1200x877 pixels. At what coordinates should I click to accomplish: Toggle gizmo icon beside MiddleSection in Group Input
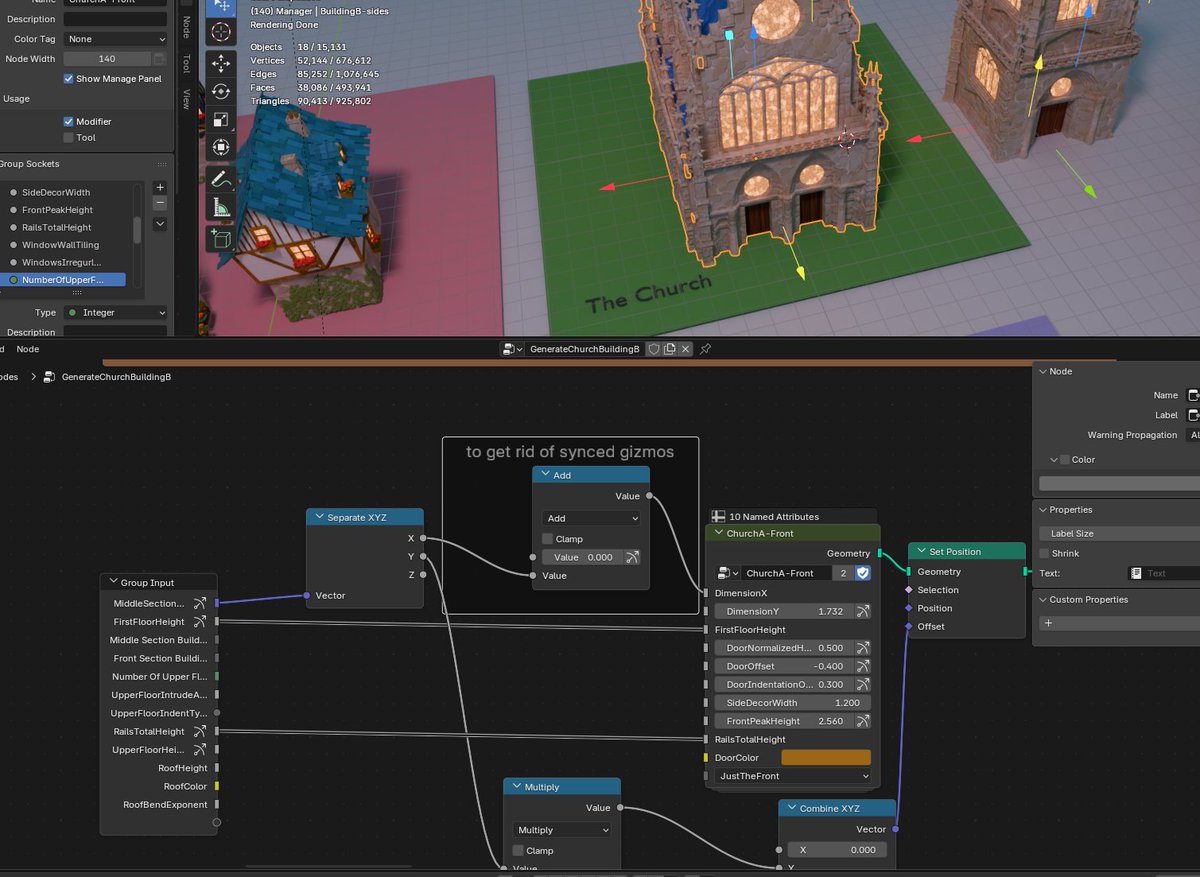200,603
